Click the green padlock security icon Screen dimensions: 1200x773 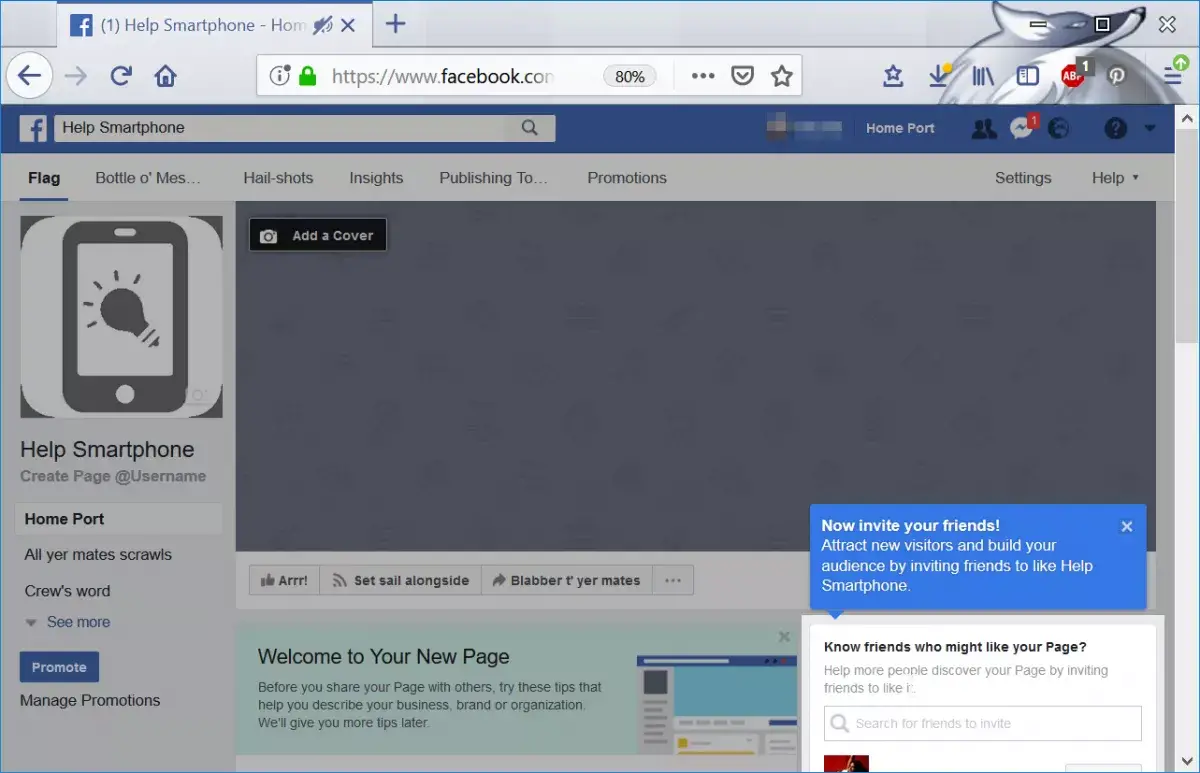point(308,76)
